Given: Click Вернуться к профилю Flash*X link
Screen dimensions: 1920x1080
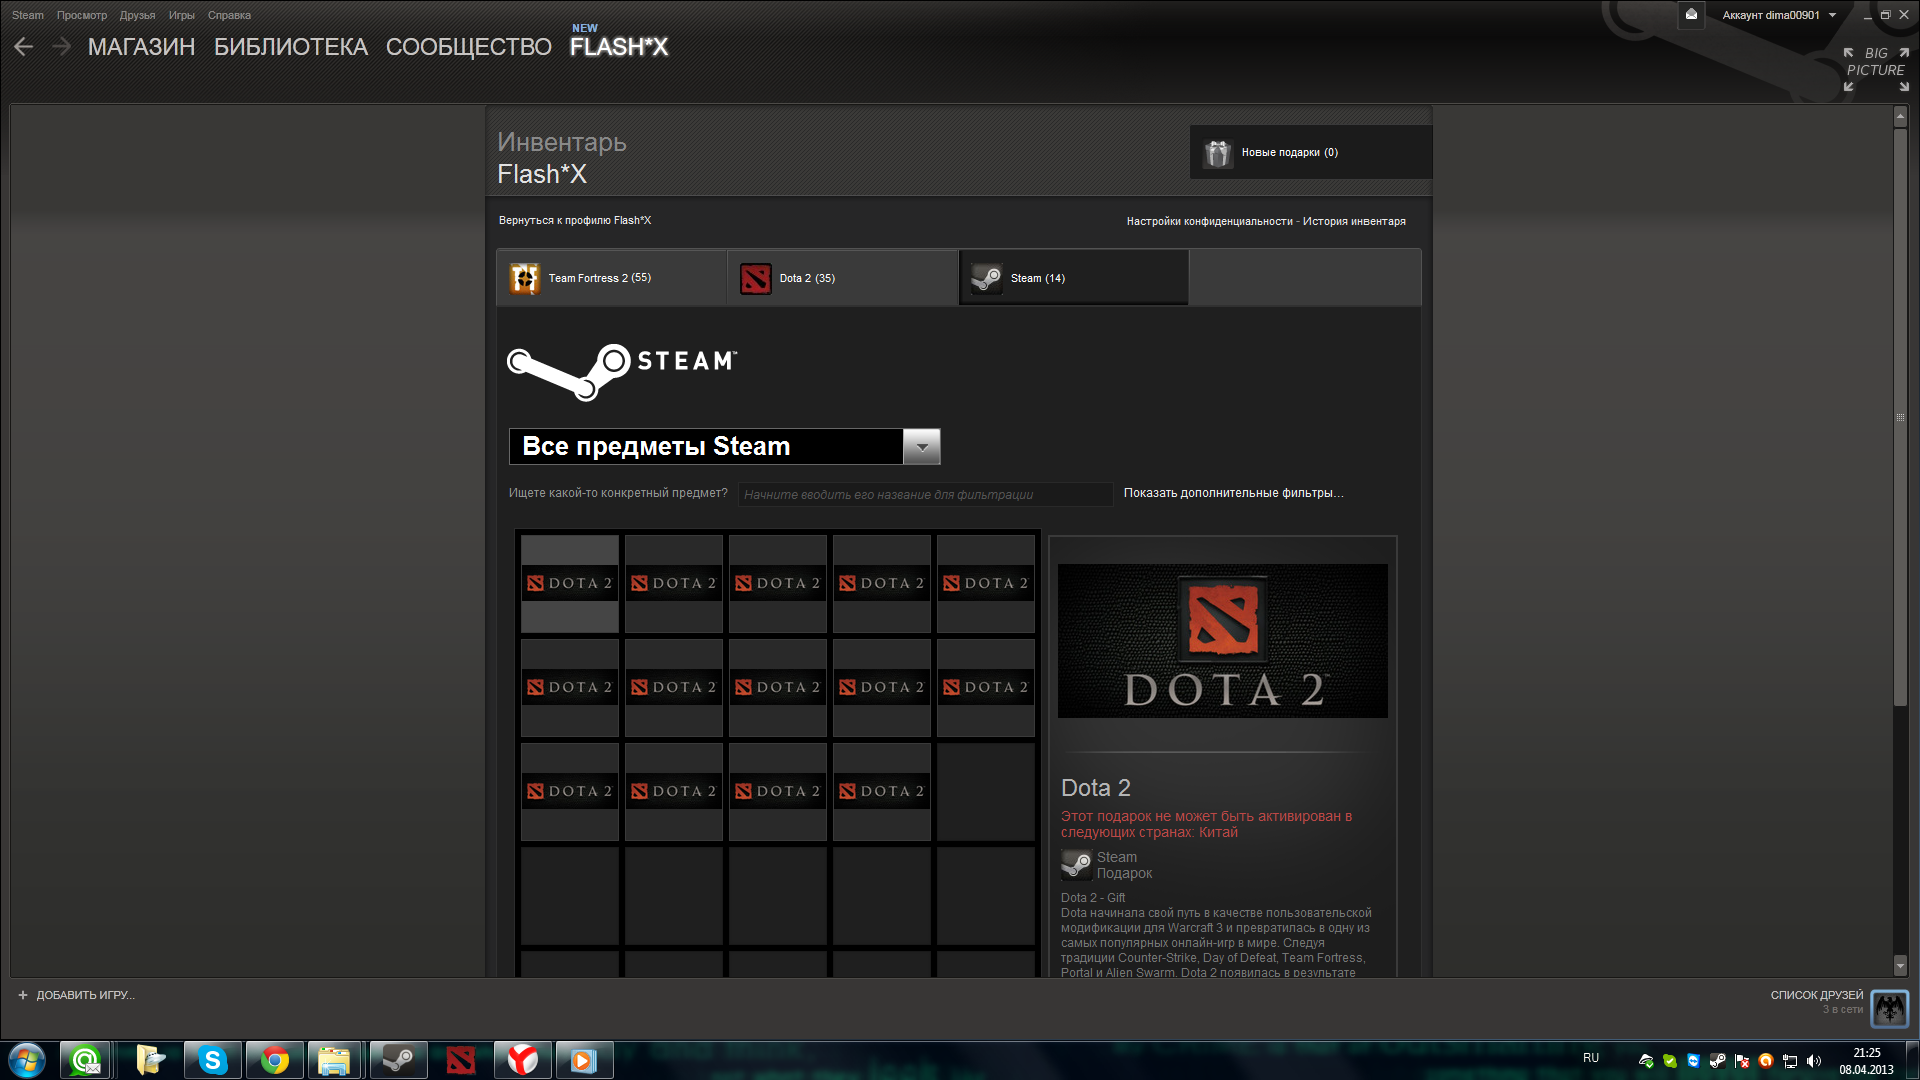Looking at the screenshot, I should (575, 220).
